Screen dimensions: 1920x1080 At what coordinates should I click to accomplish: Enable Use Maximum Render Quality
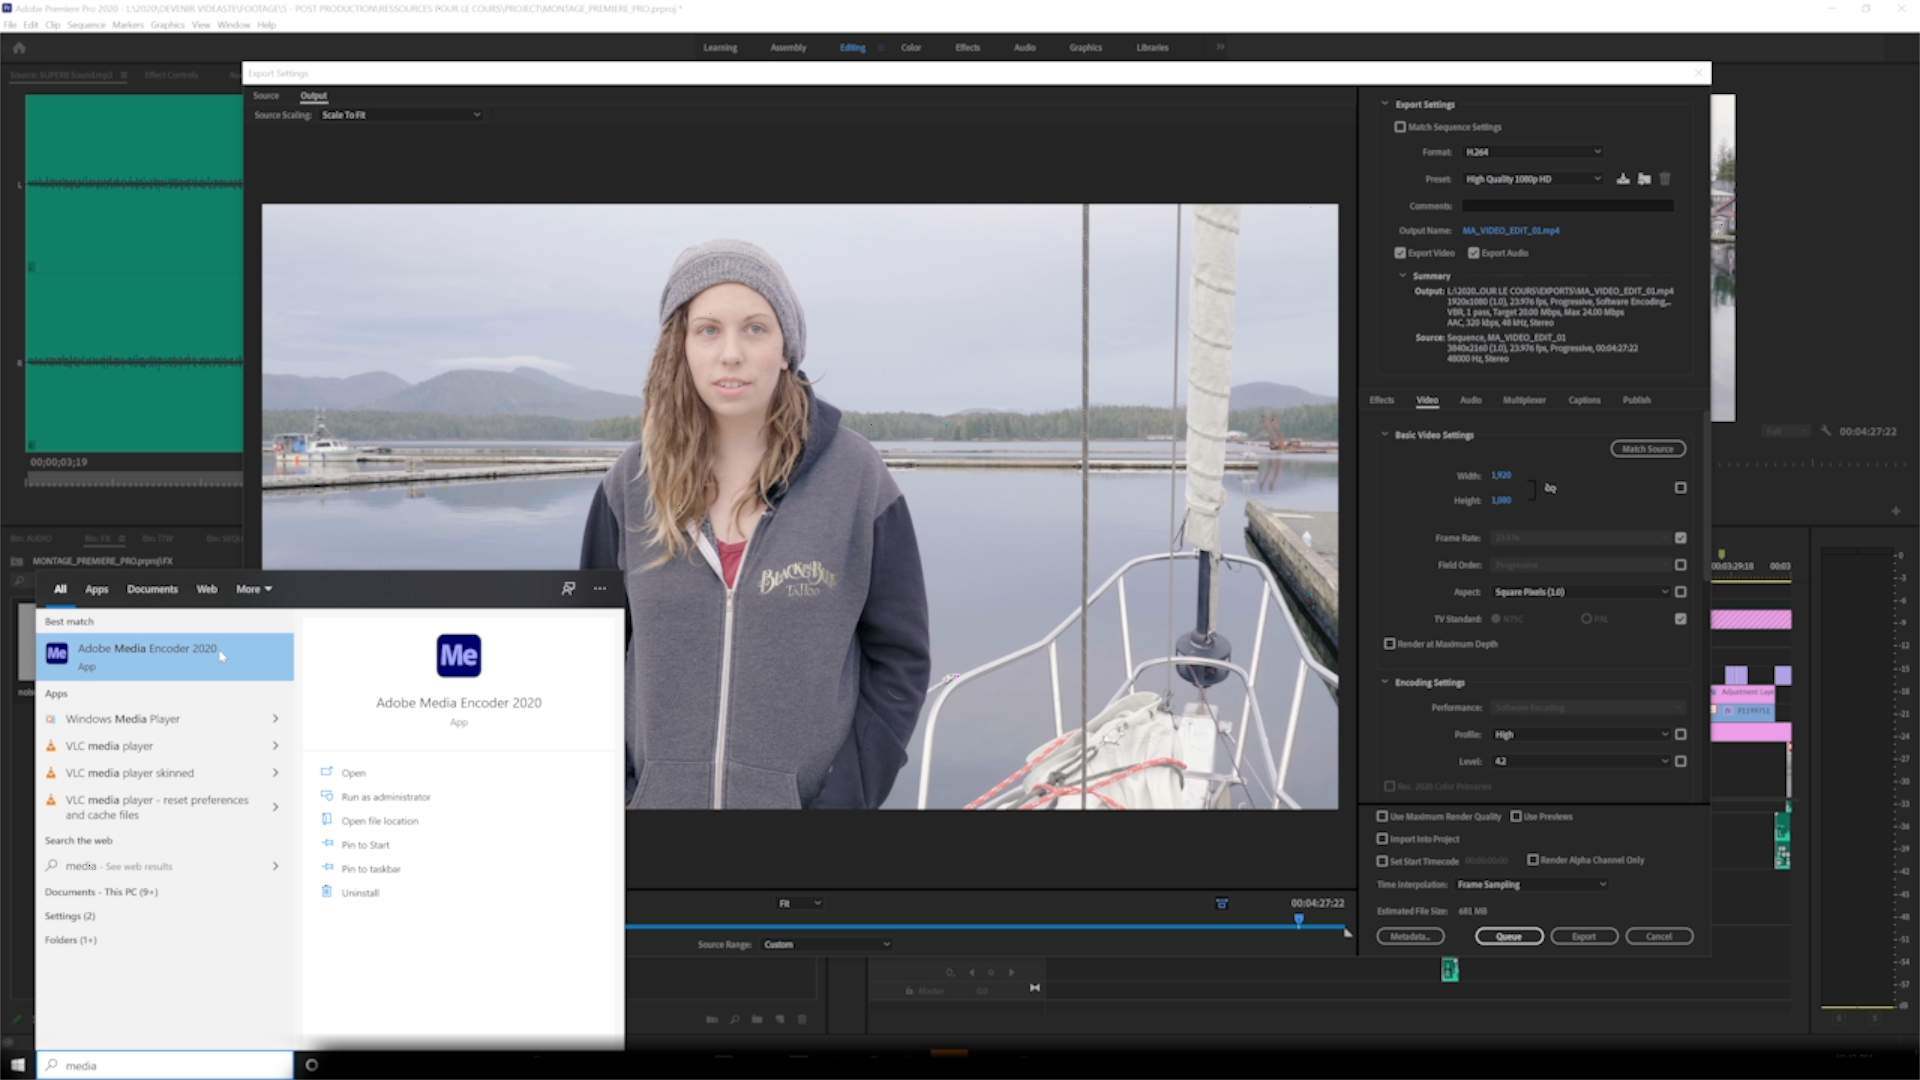[1382, 816]
